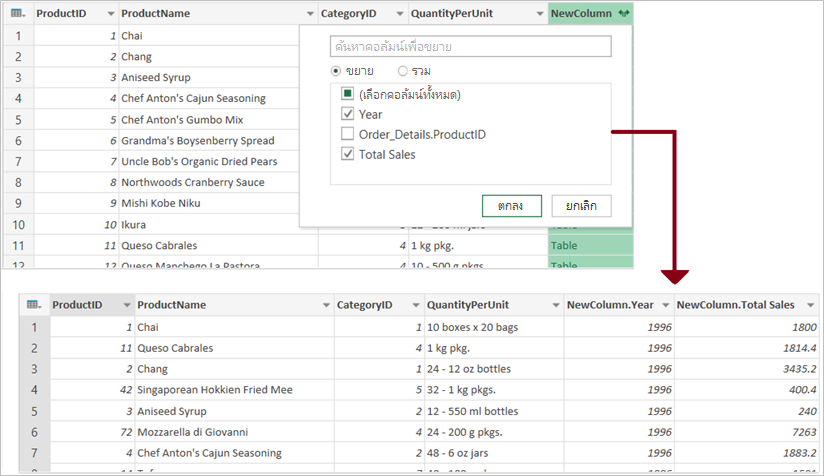The width and height of the screenshot is (824, 476).
Task: Click the Total Sales value 7263
Action: point(746,432)
